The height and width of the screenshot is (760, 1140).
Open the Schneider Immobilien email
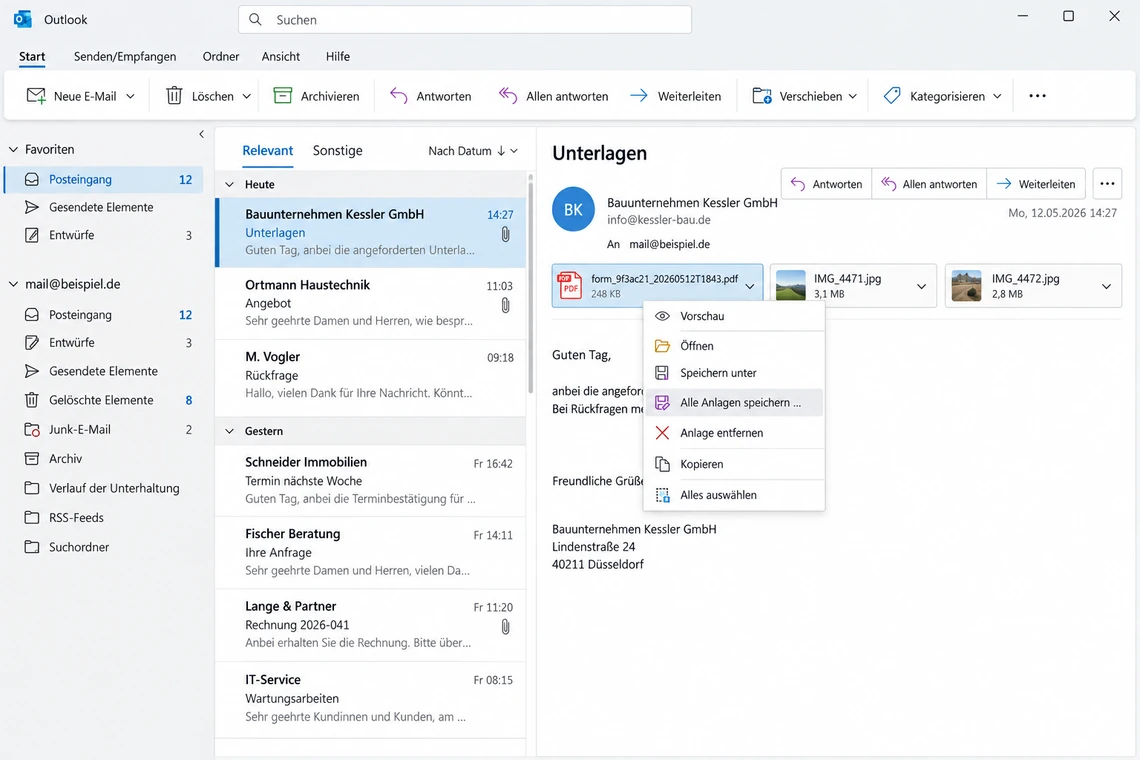[371, 481]
